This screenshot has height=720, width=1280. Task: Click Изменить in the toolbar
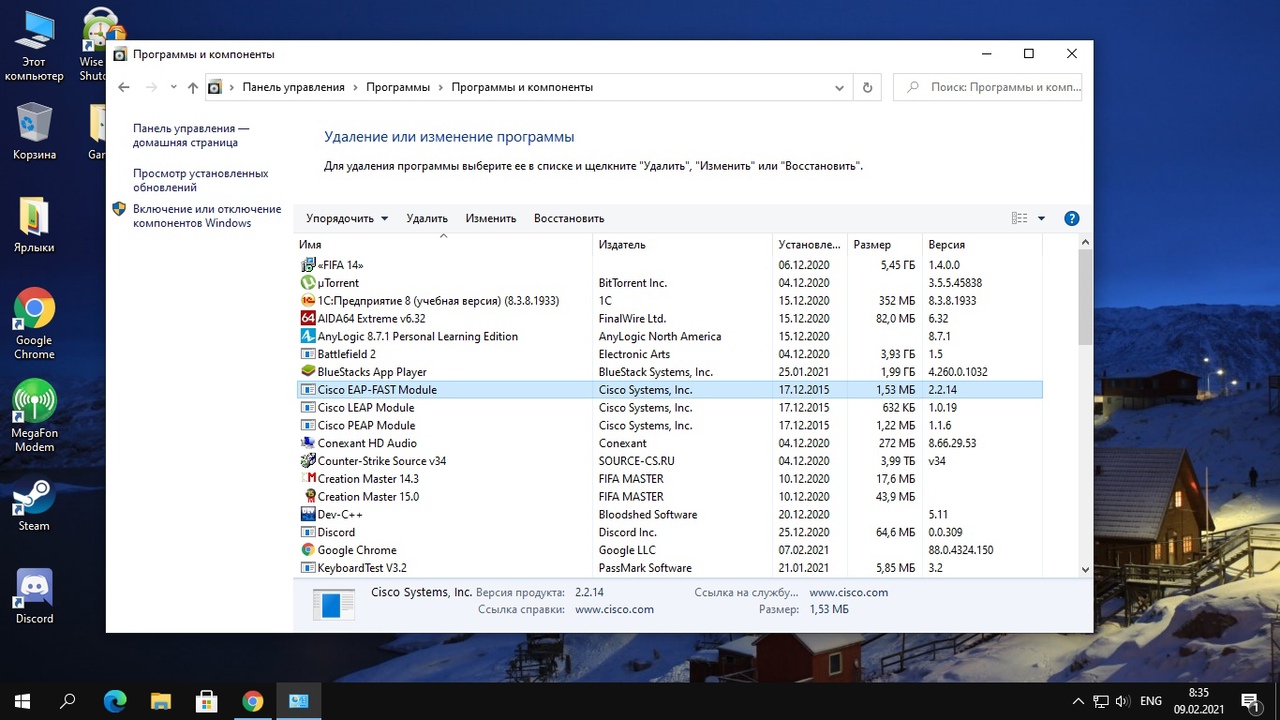pos(490,218)
